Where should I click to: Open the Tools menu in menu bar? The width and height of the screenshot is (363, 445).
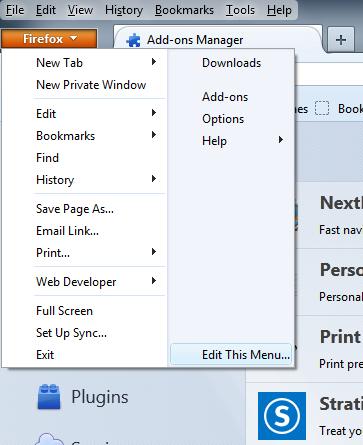click(240, 10)
